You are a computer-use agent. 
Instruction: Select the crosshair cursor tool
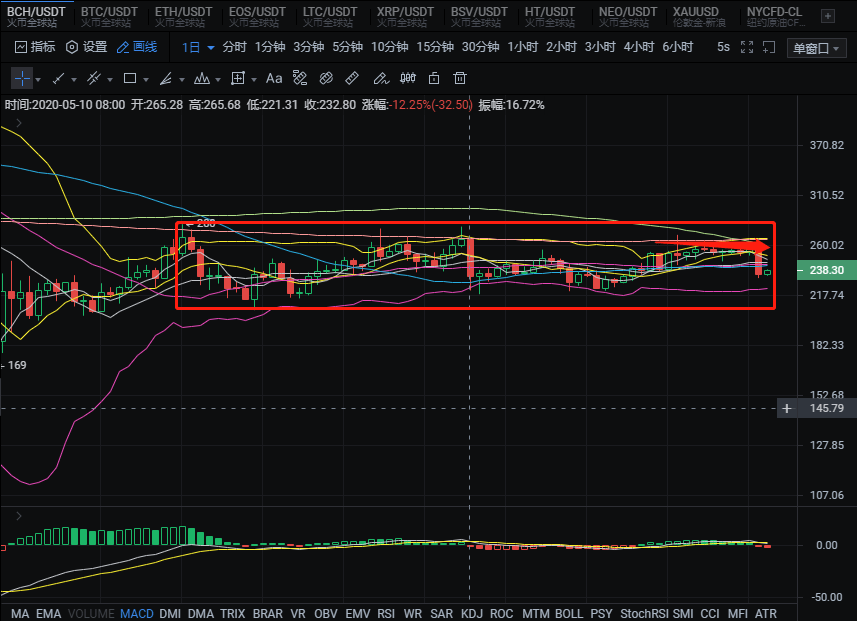(x=22, y=78)
